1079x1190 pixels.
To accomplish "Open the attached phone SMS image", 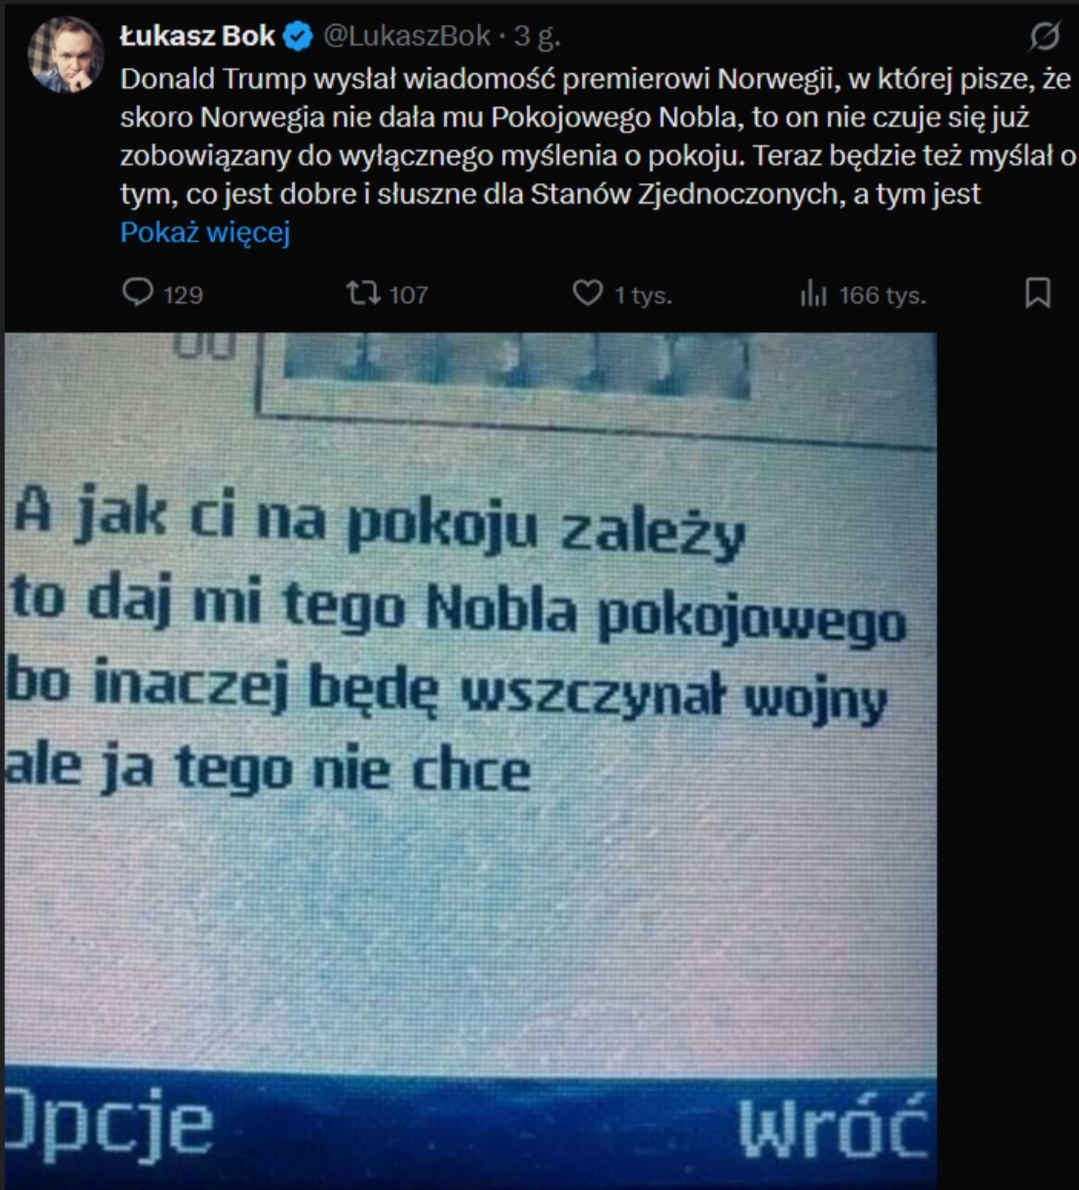I will 470,760.
